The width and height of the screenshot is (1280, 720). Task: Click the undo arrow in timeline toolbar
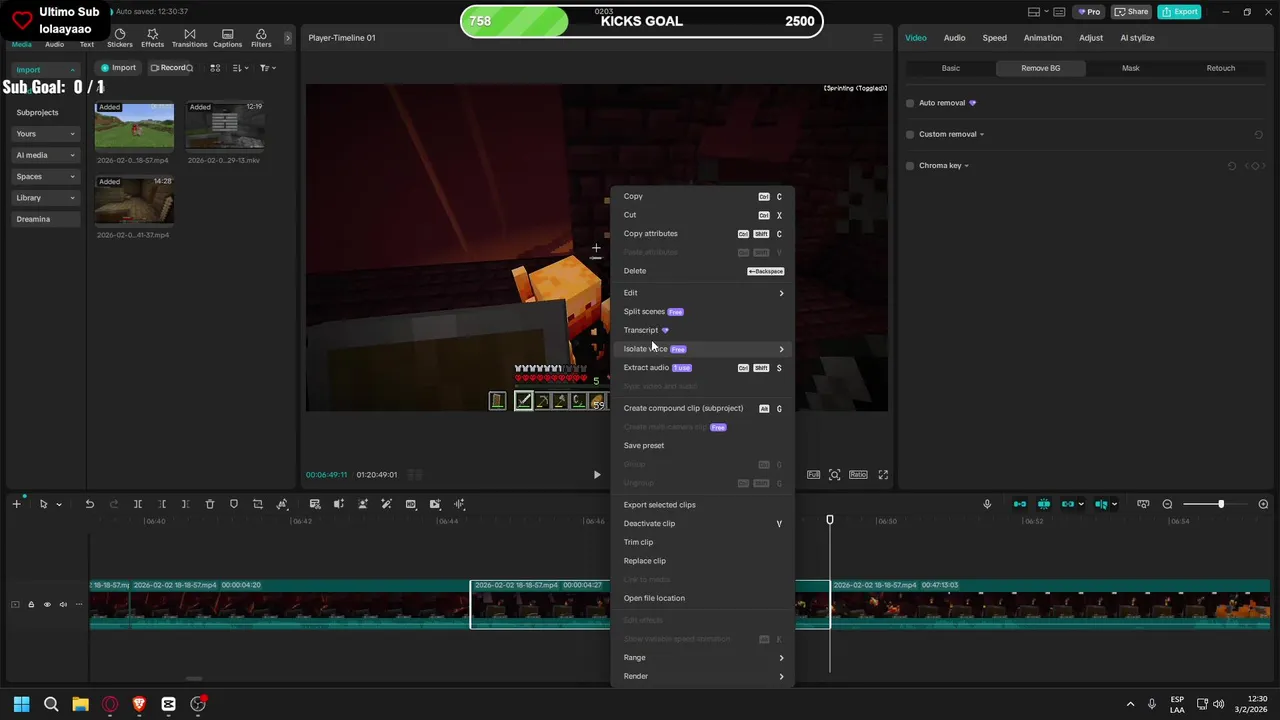click(x=90, y=504)
